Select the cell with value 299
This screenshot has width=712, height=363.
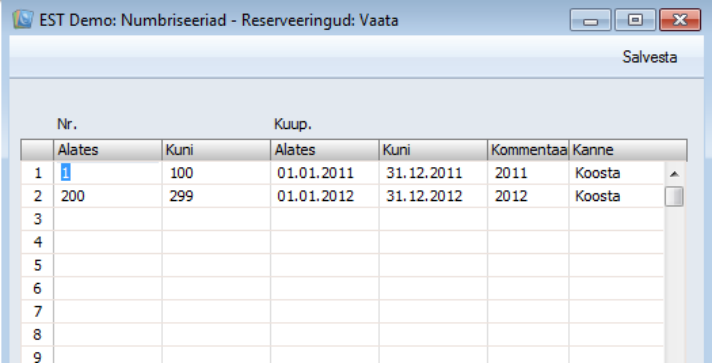(216, 196)
